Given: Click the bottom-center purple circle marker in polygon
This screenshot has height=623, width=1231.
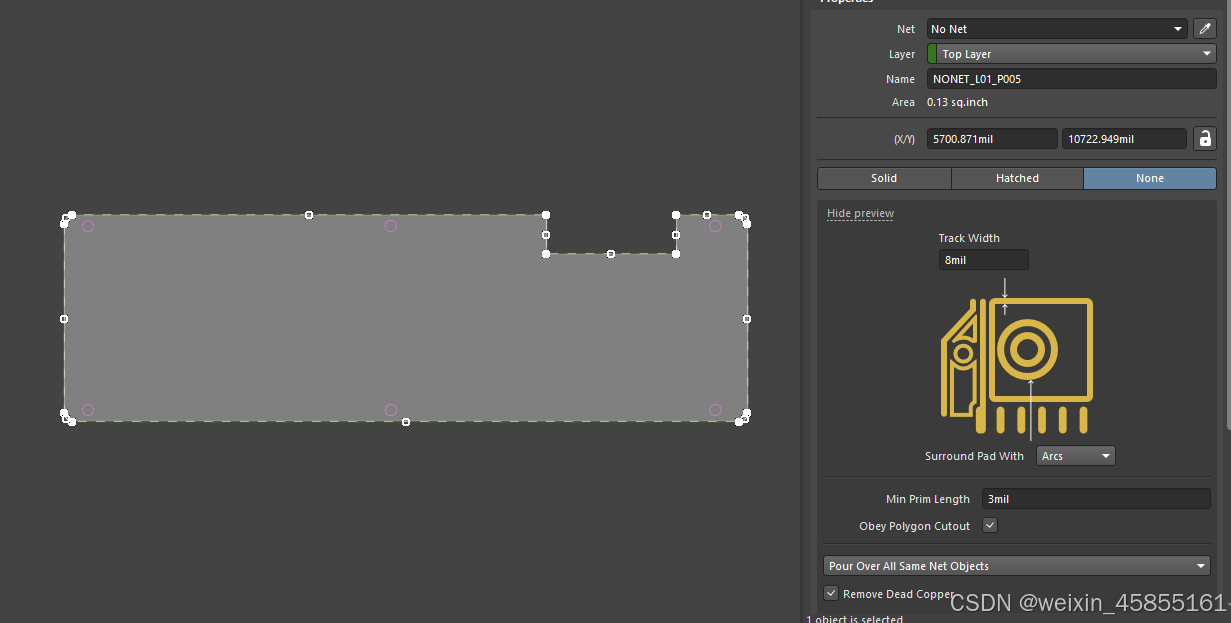Looking at the screenshot, I should point(391,410).
